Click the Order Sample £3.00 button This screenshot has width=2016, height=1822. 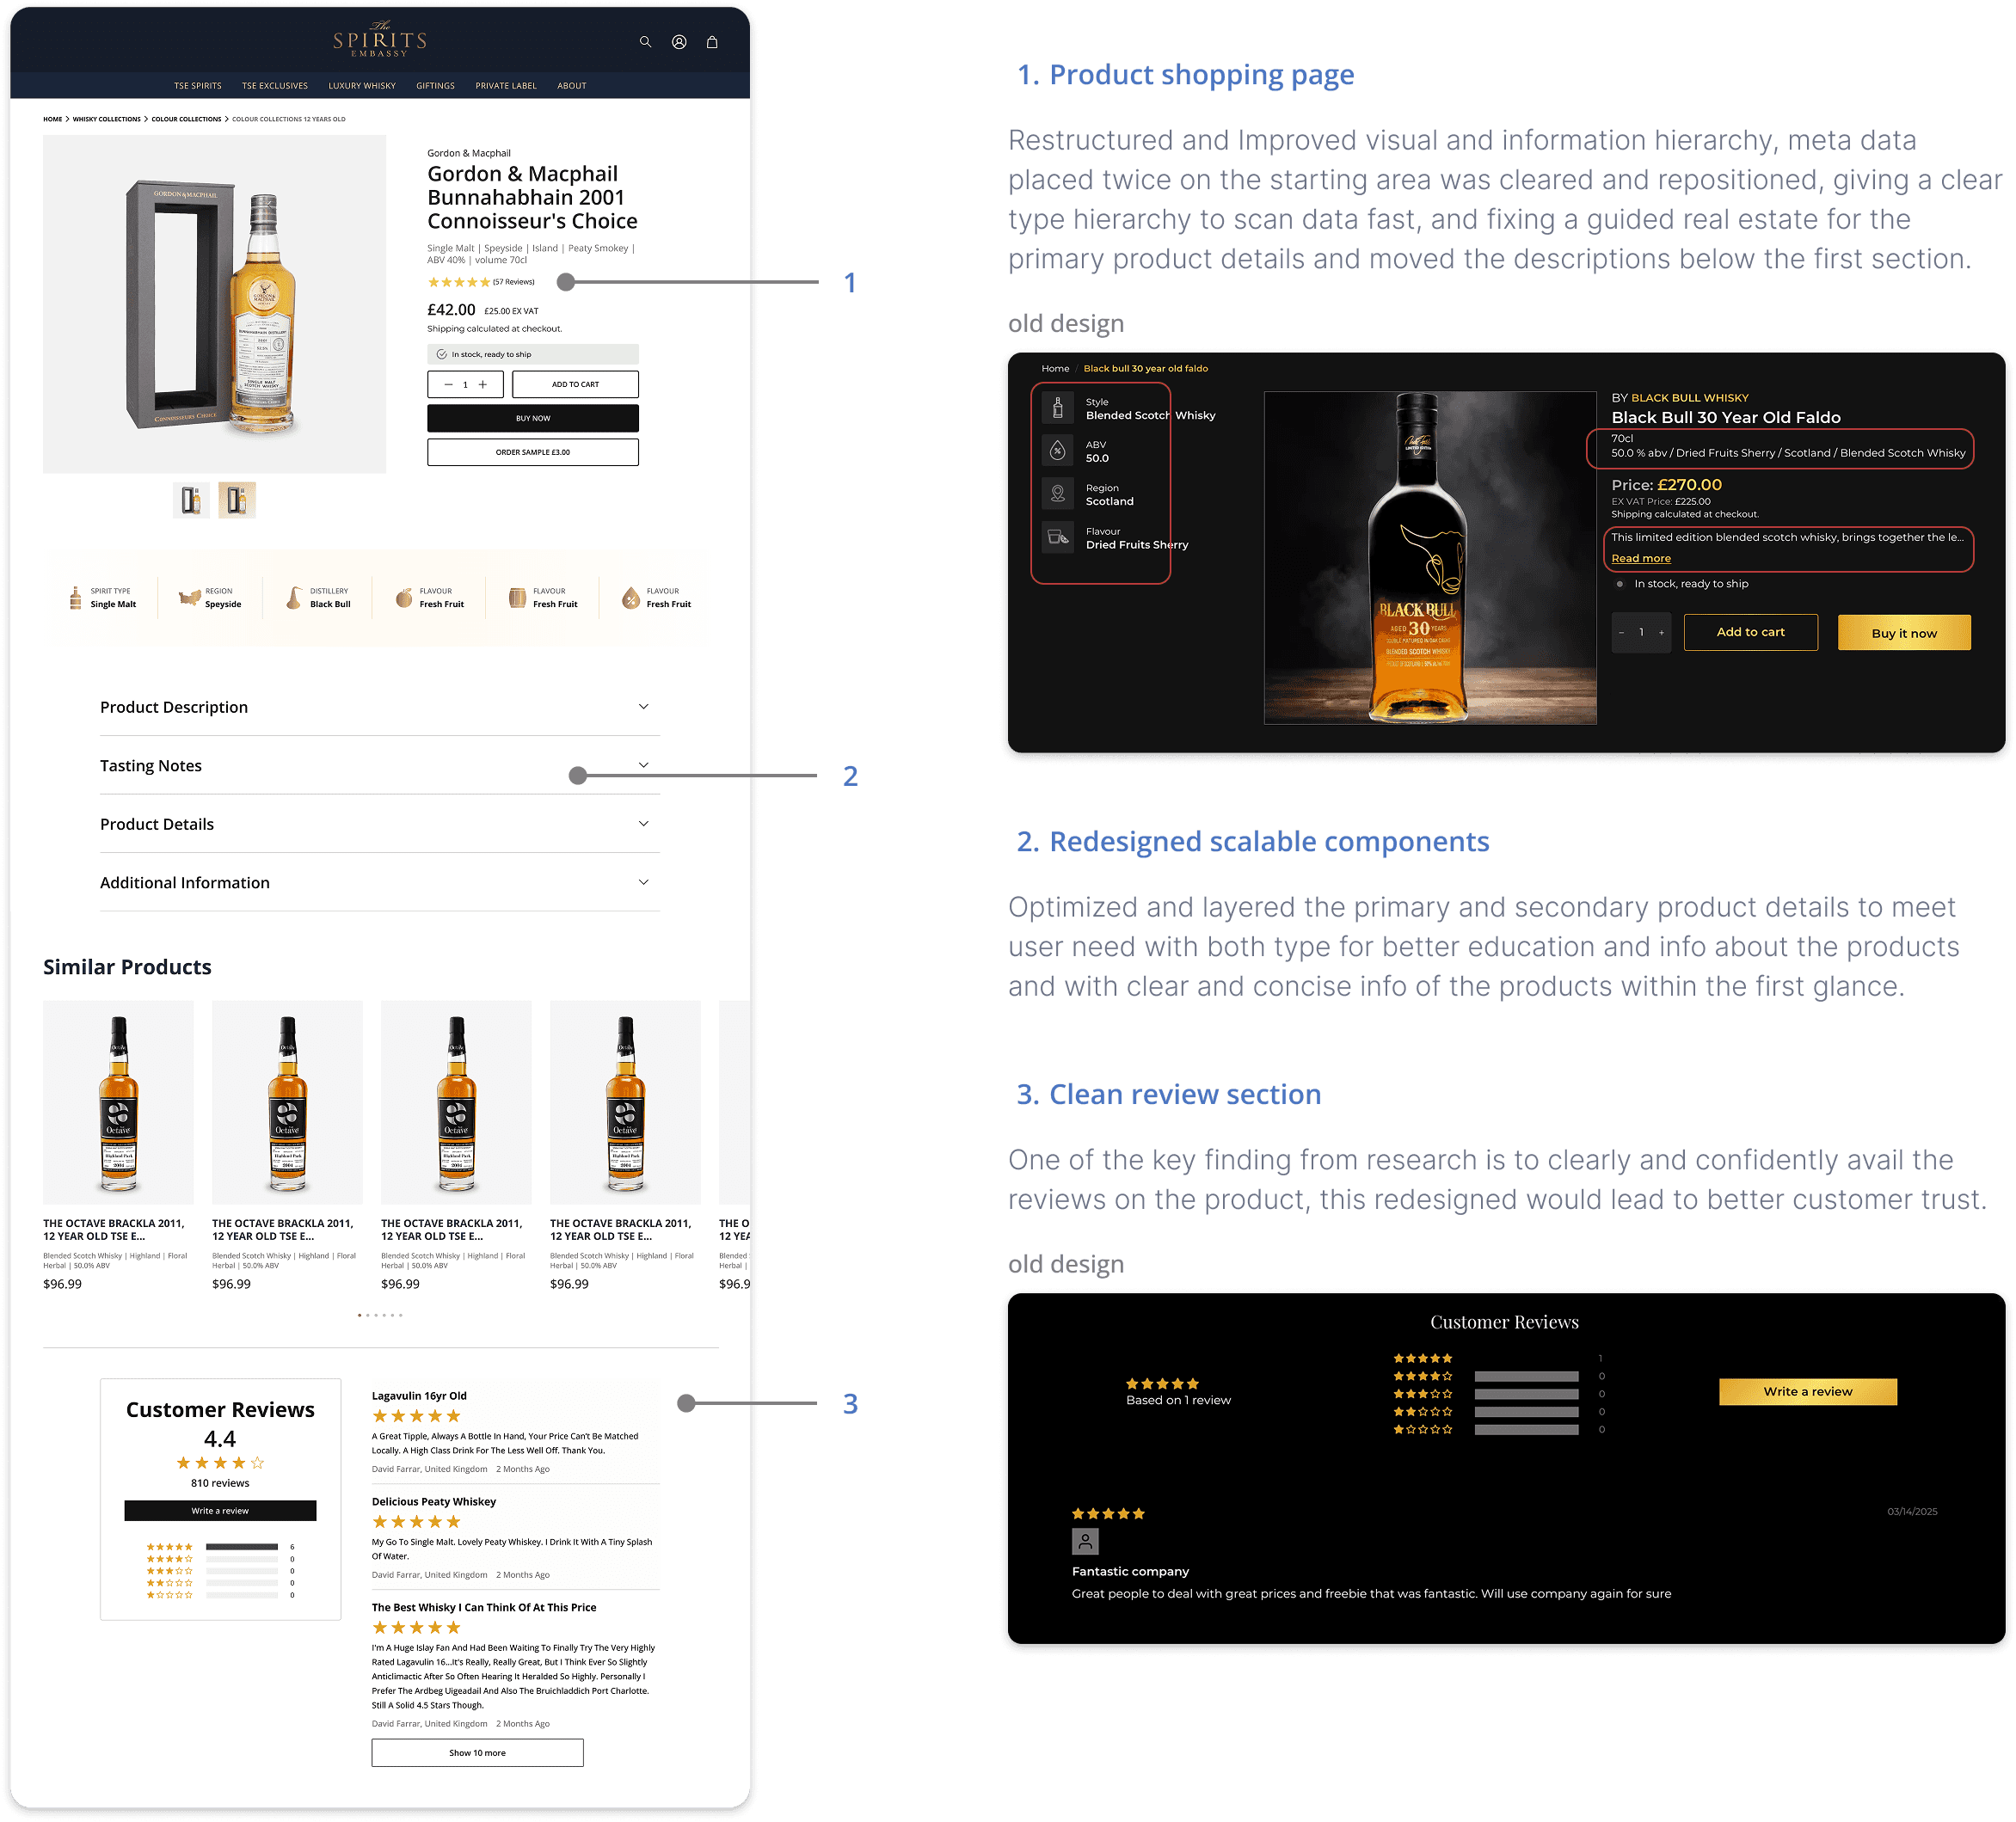click(532, 452)
